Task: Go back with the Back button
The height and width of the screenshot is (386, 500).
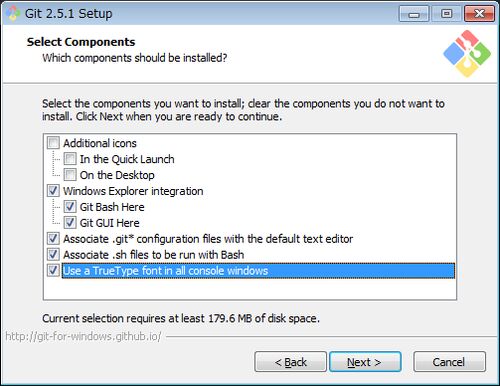Action: click(290, 362)
